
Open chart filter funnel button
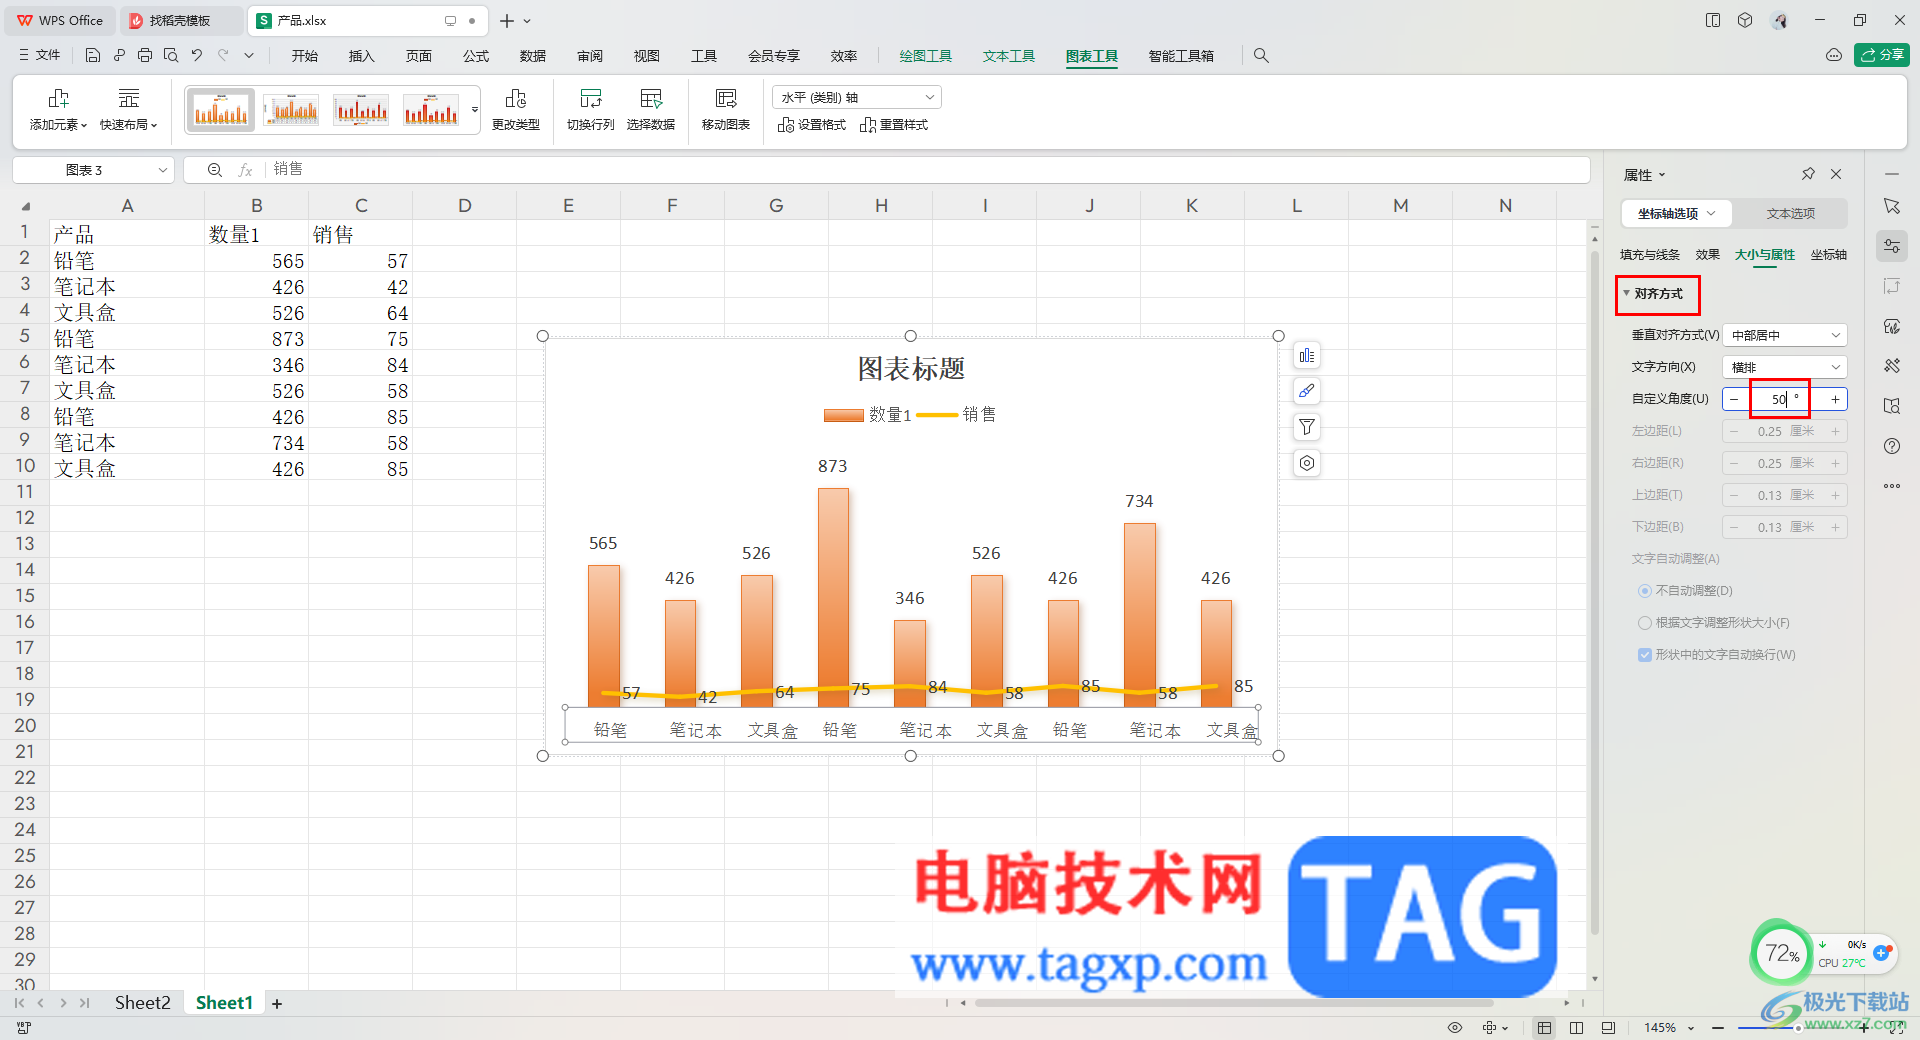click(x=1307, y=428)
